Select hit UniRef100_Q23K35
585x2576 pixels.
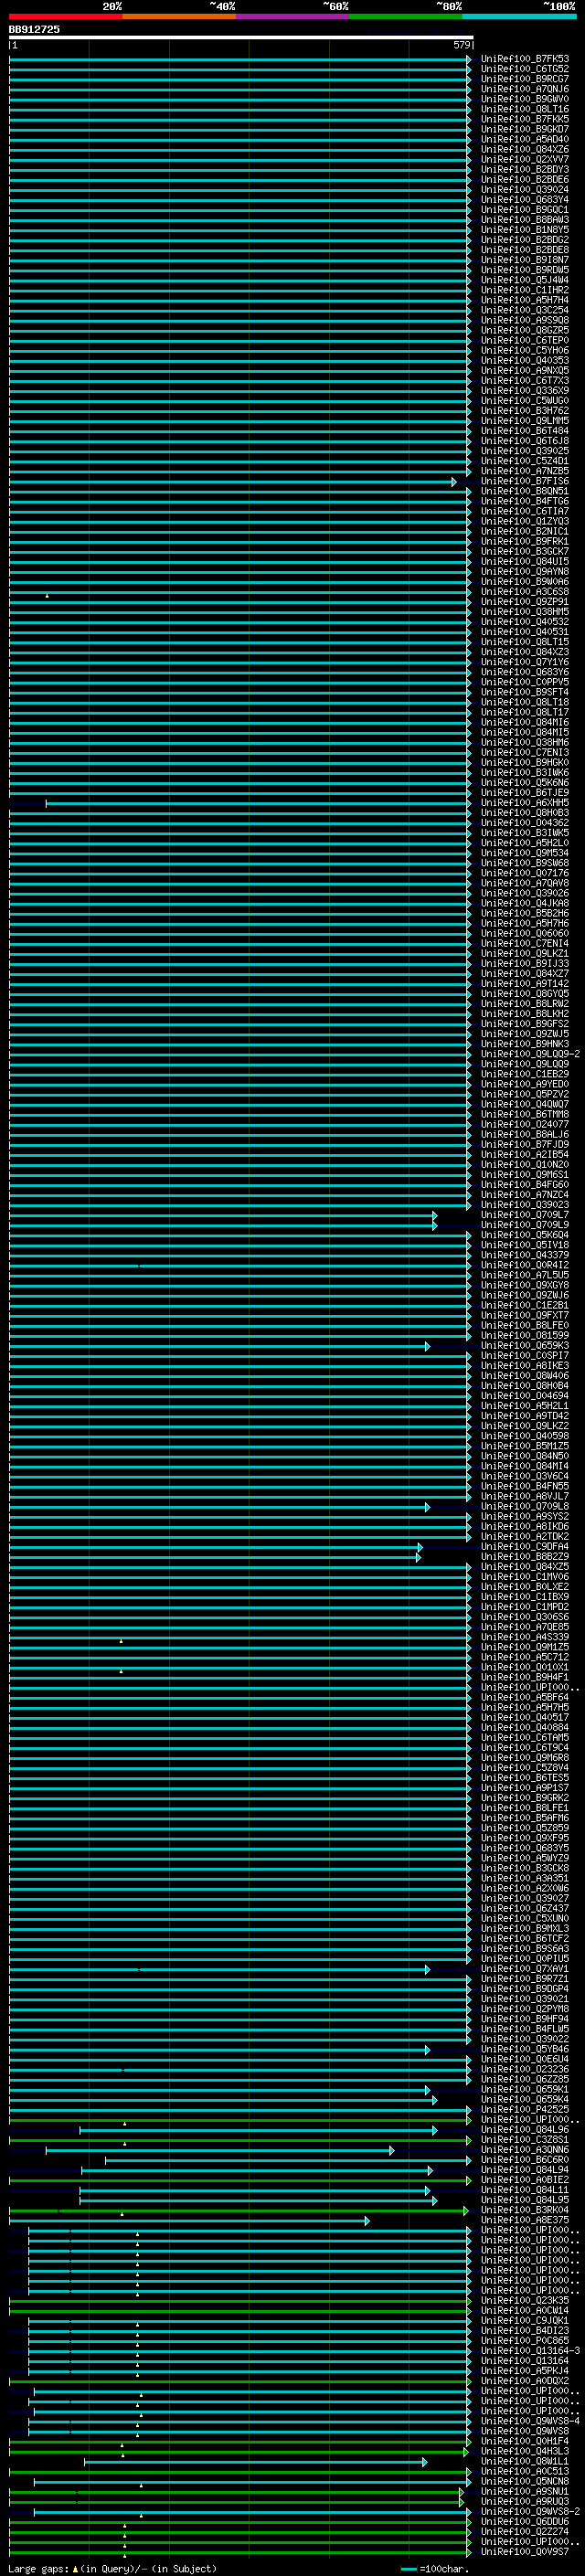coord(524,2300)
